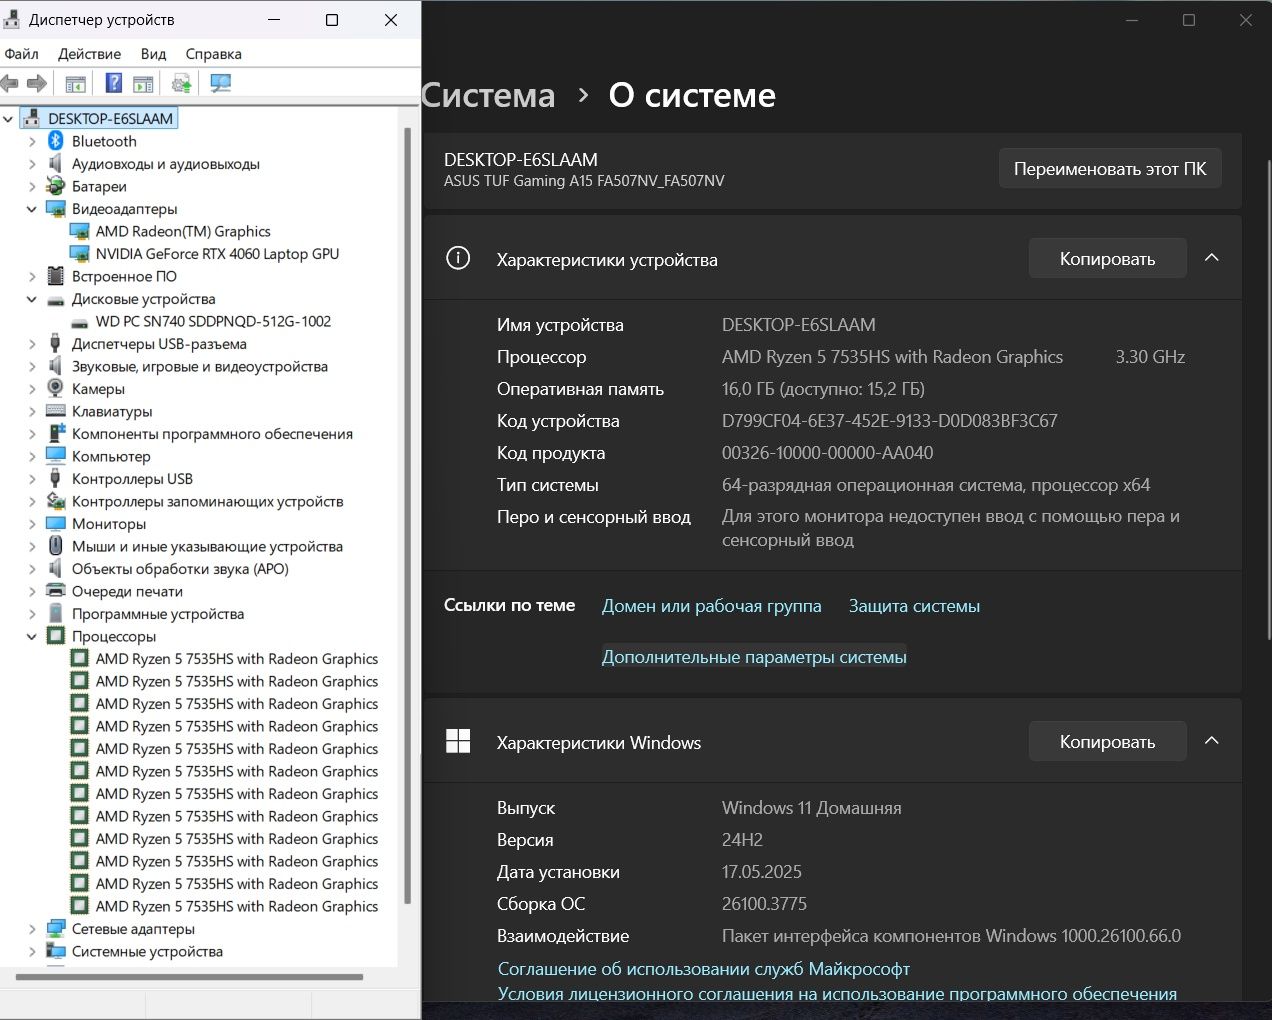The width and height of the screenshot is (1272, 1020).
Task: Click the Клавиатуры keyboard icon
Action: 56,411
